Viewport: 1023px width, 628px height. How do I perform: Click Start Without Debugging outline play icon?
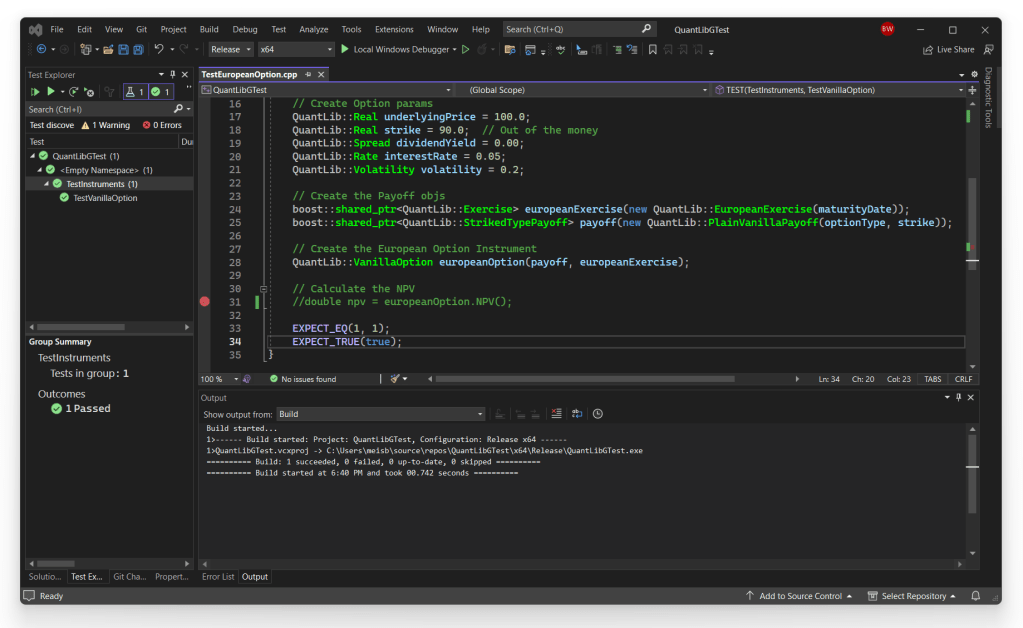[466, 50]
